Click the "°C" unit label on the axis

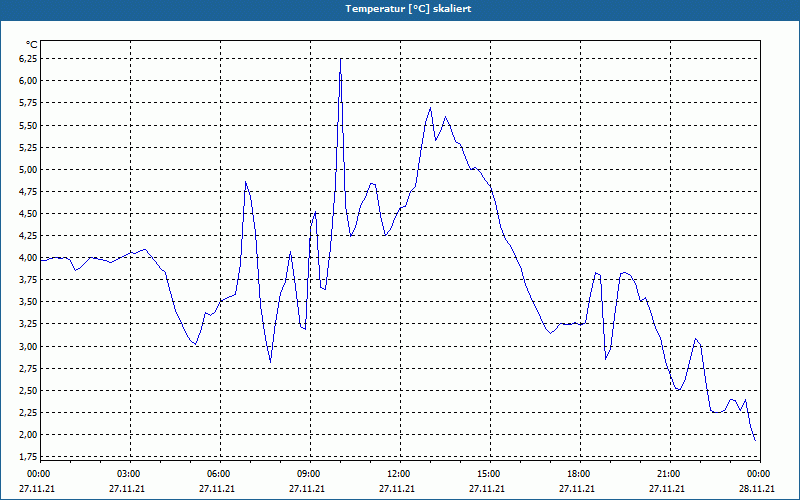(x=32, y=45)
